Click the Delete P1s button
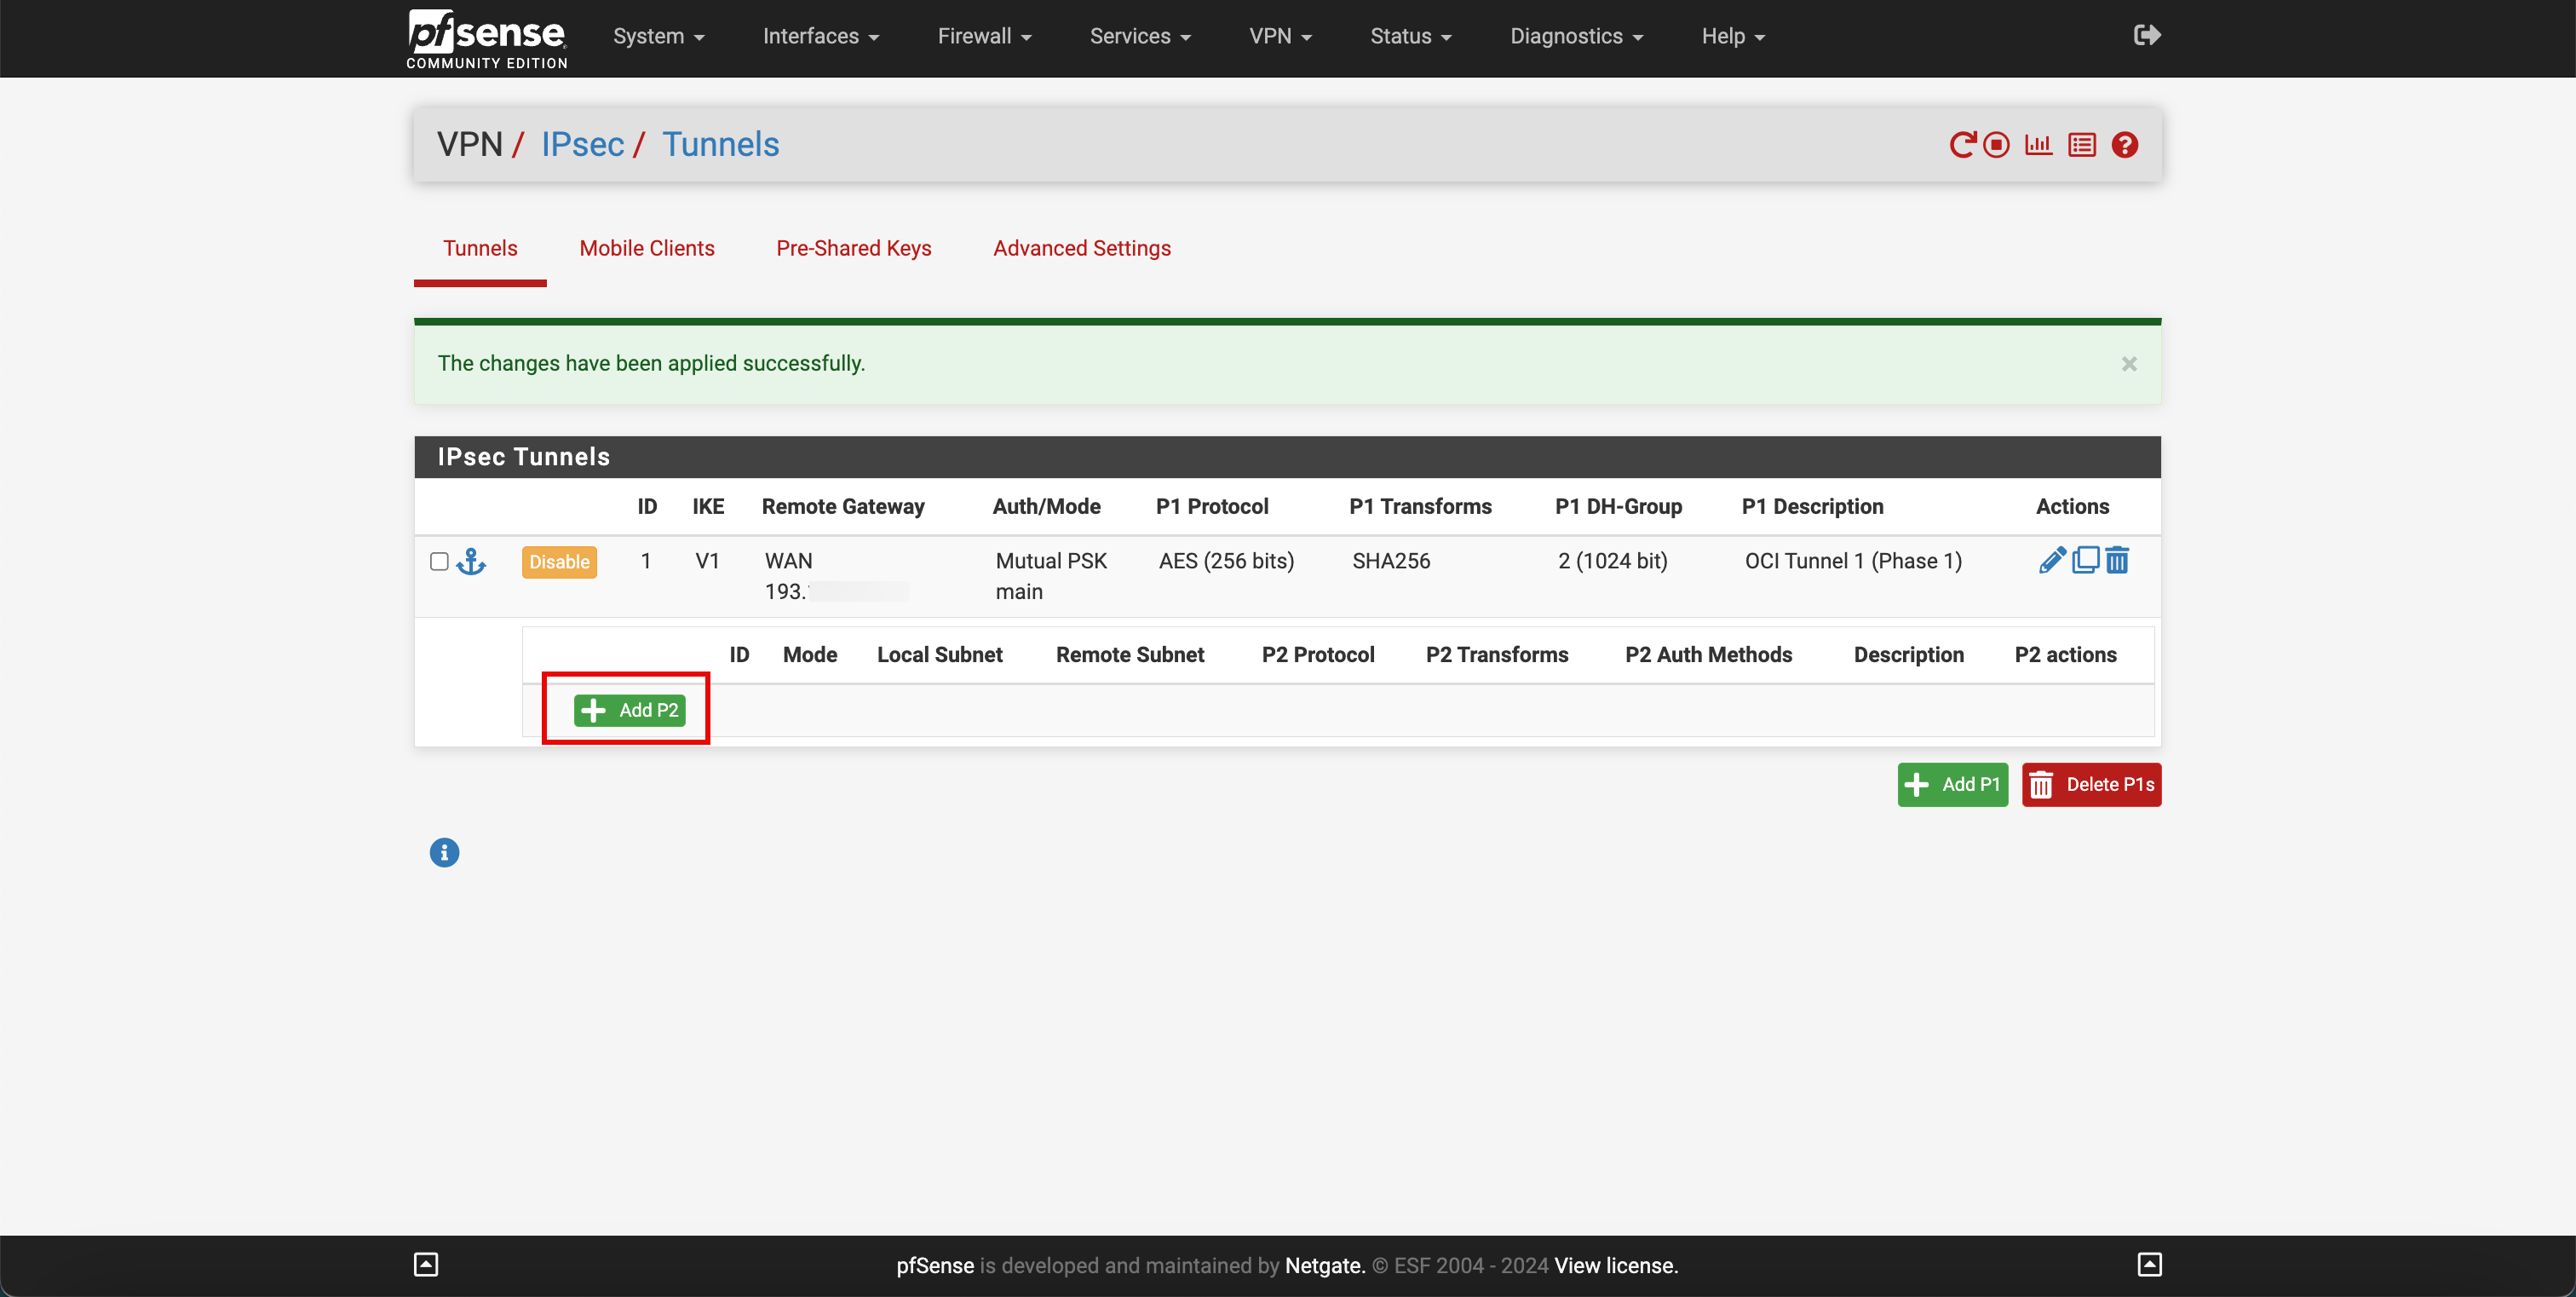2576x1297 pixels. (x=2090, y=784)
